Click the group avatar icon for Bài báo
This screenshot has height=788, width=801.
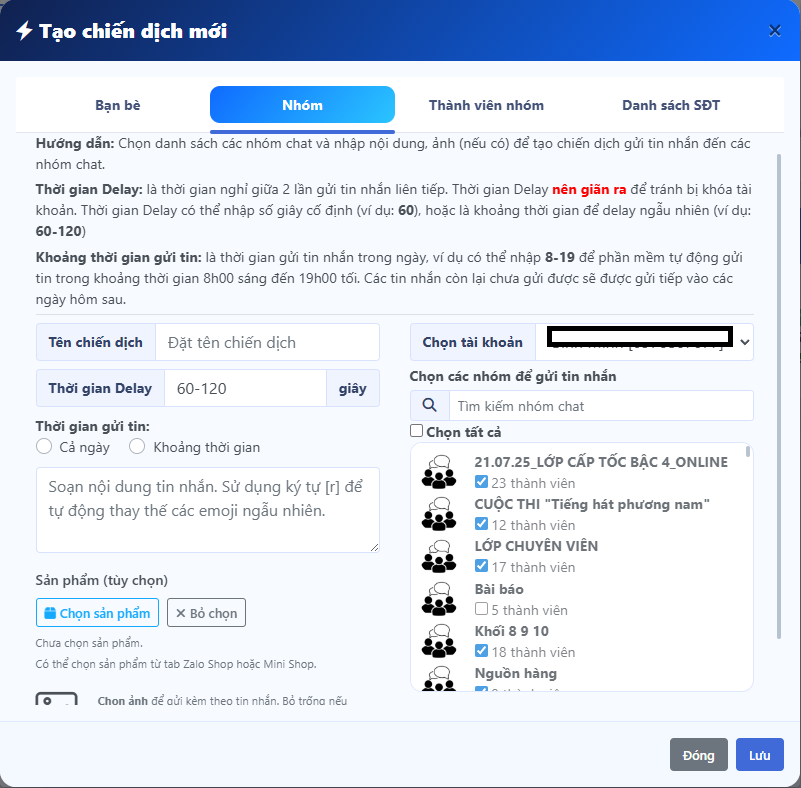[x=438, y=599]
